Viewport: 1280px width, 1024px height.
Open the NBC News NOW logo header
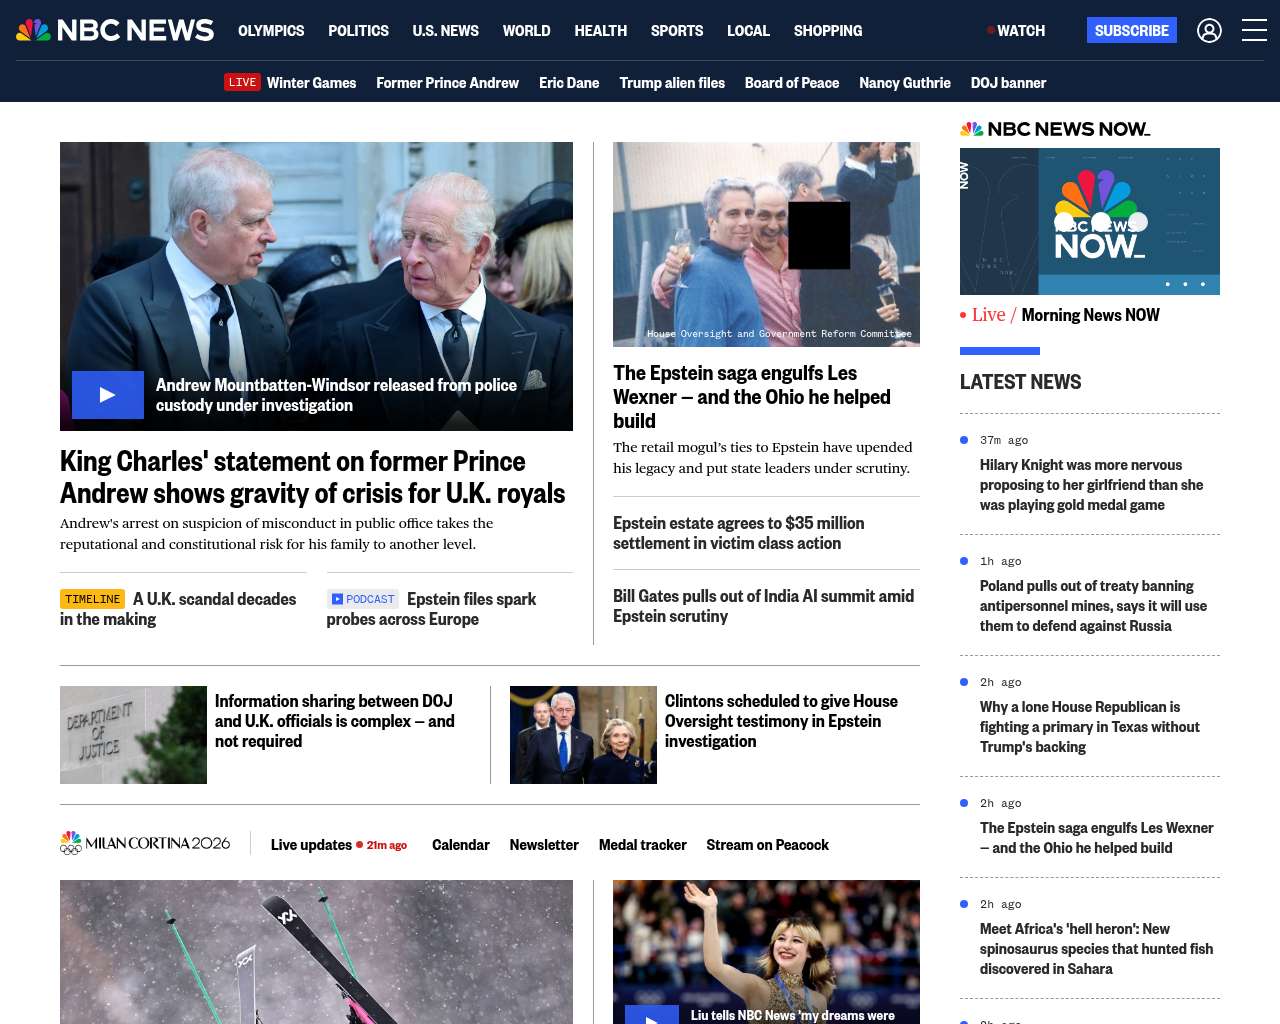(1055, 129)
